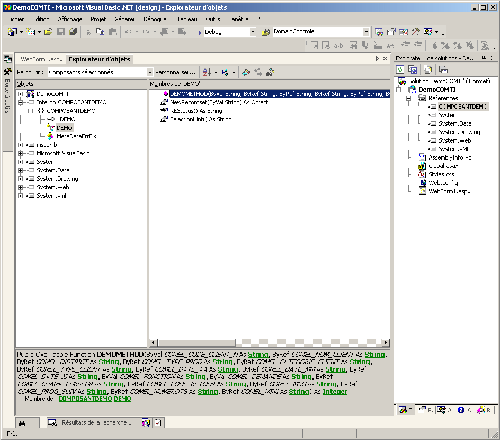Click the Sort Objects A-Z icon
The width and height of the screenshot is (500, 440).
pos(207,72)
